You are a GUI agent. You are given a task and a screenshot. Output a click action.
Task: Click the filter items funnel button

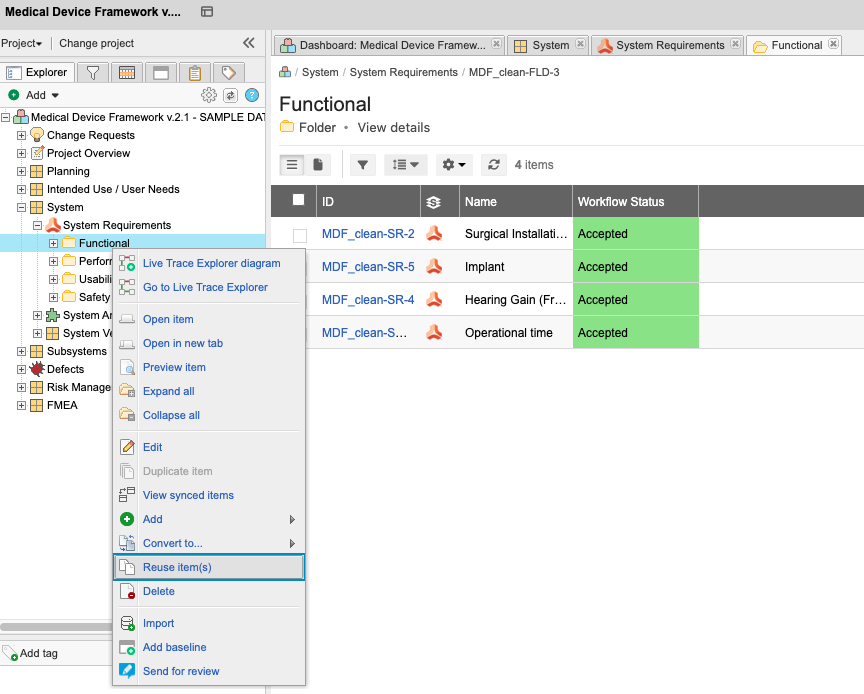[363, 165]
